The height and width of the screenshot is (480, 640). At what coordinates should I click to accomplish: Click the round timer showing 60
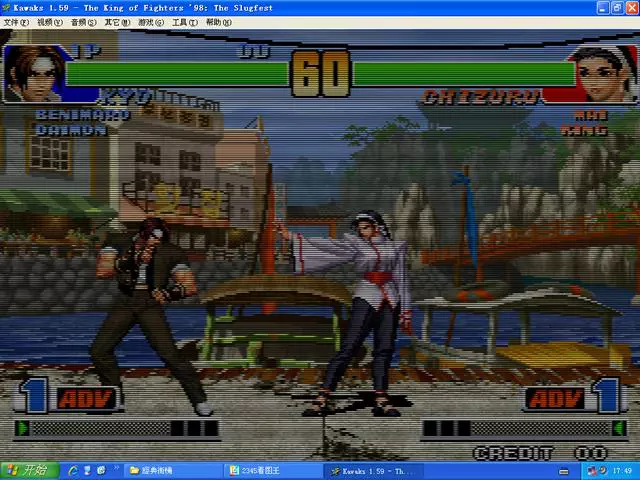[x=321, y=73]
